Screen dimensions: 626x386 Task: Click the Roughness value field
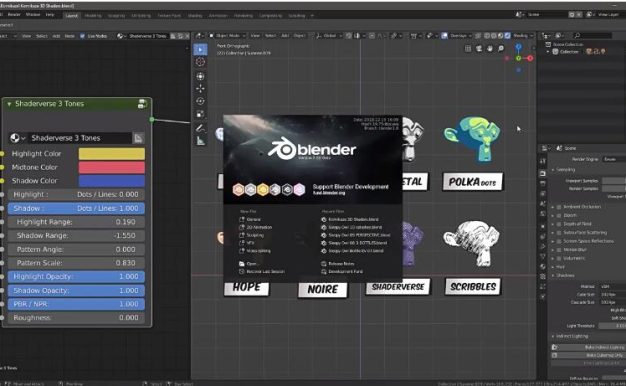76,318
